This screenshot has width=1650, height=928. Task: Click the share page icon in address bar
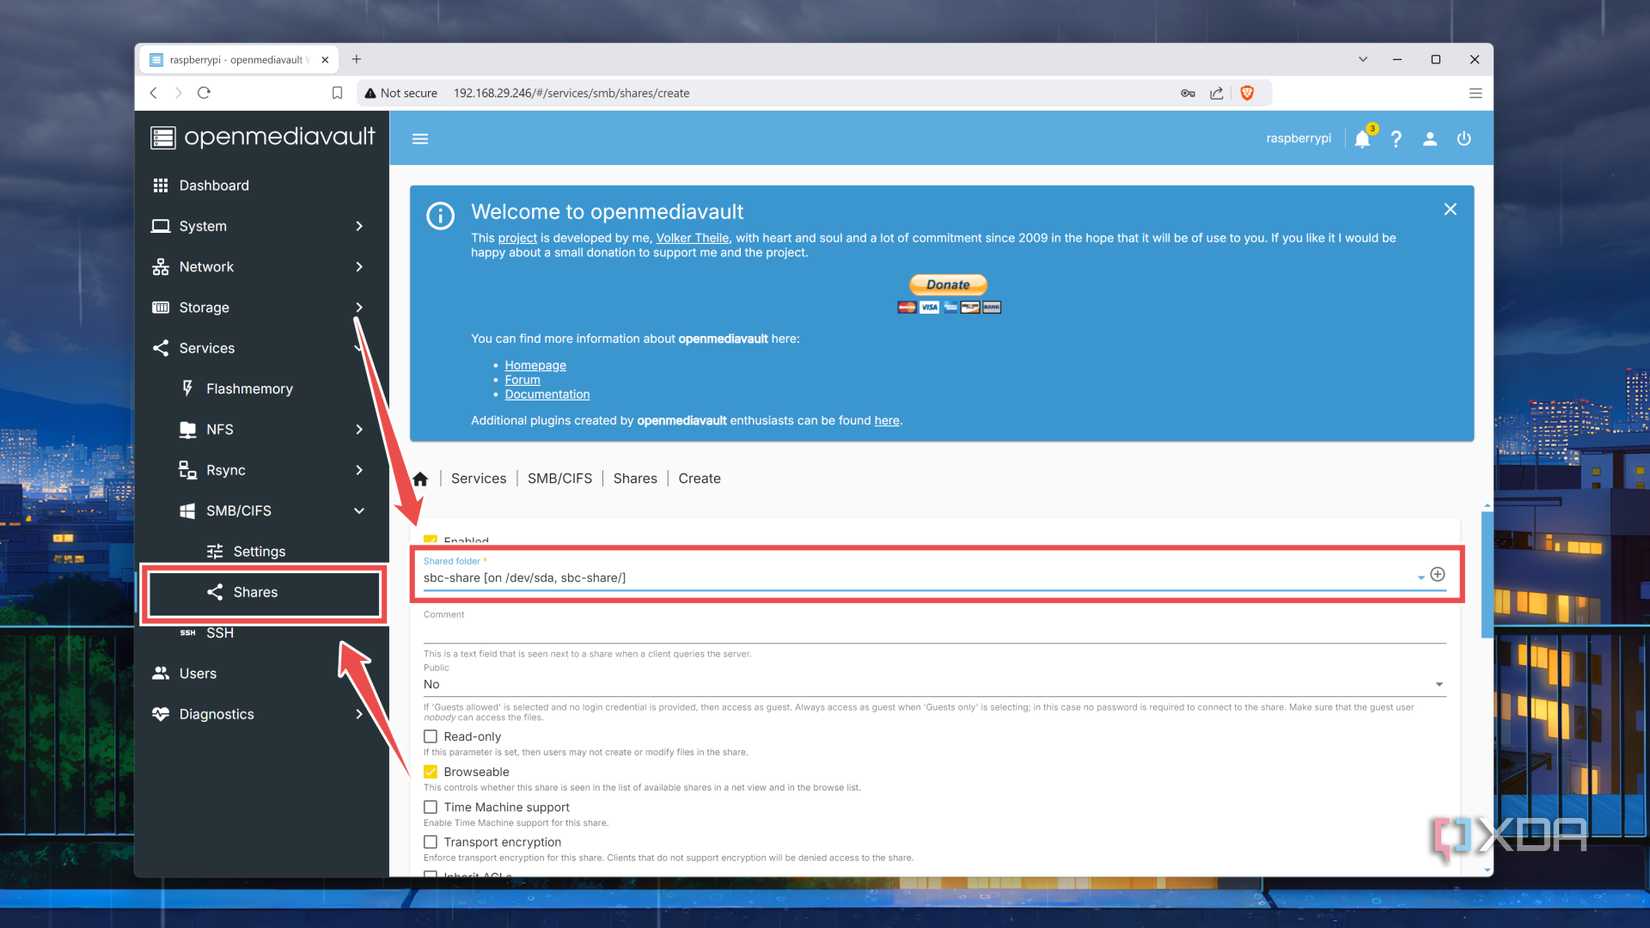(1216, 93)
